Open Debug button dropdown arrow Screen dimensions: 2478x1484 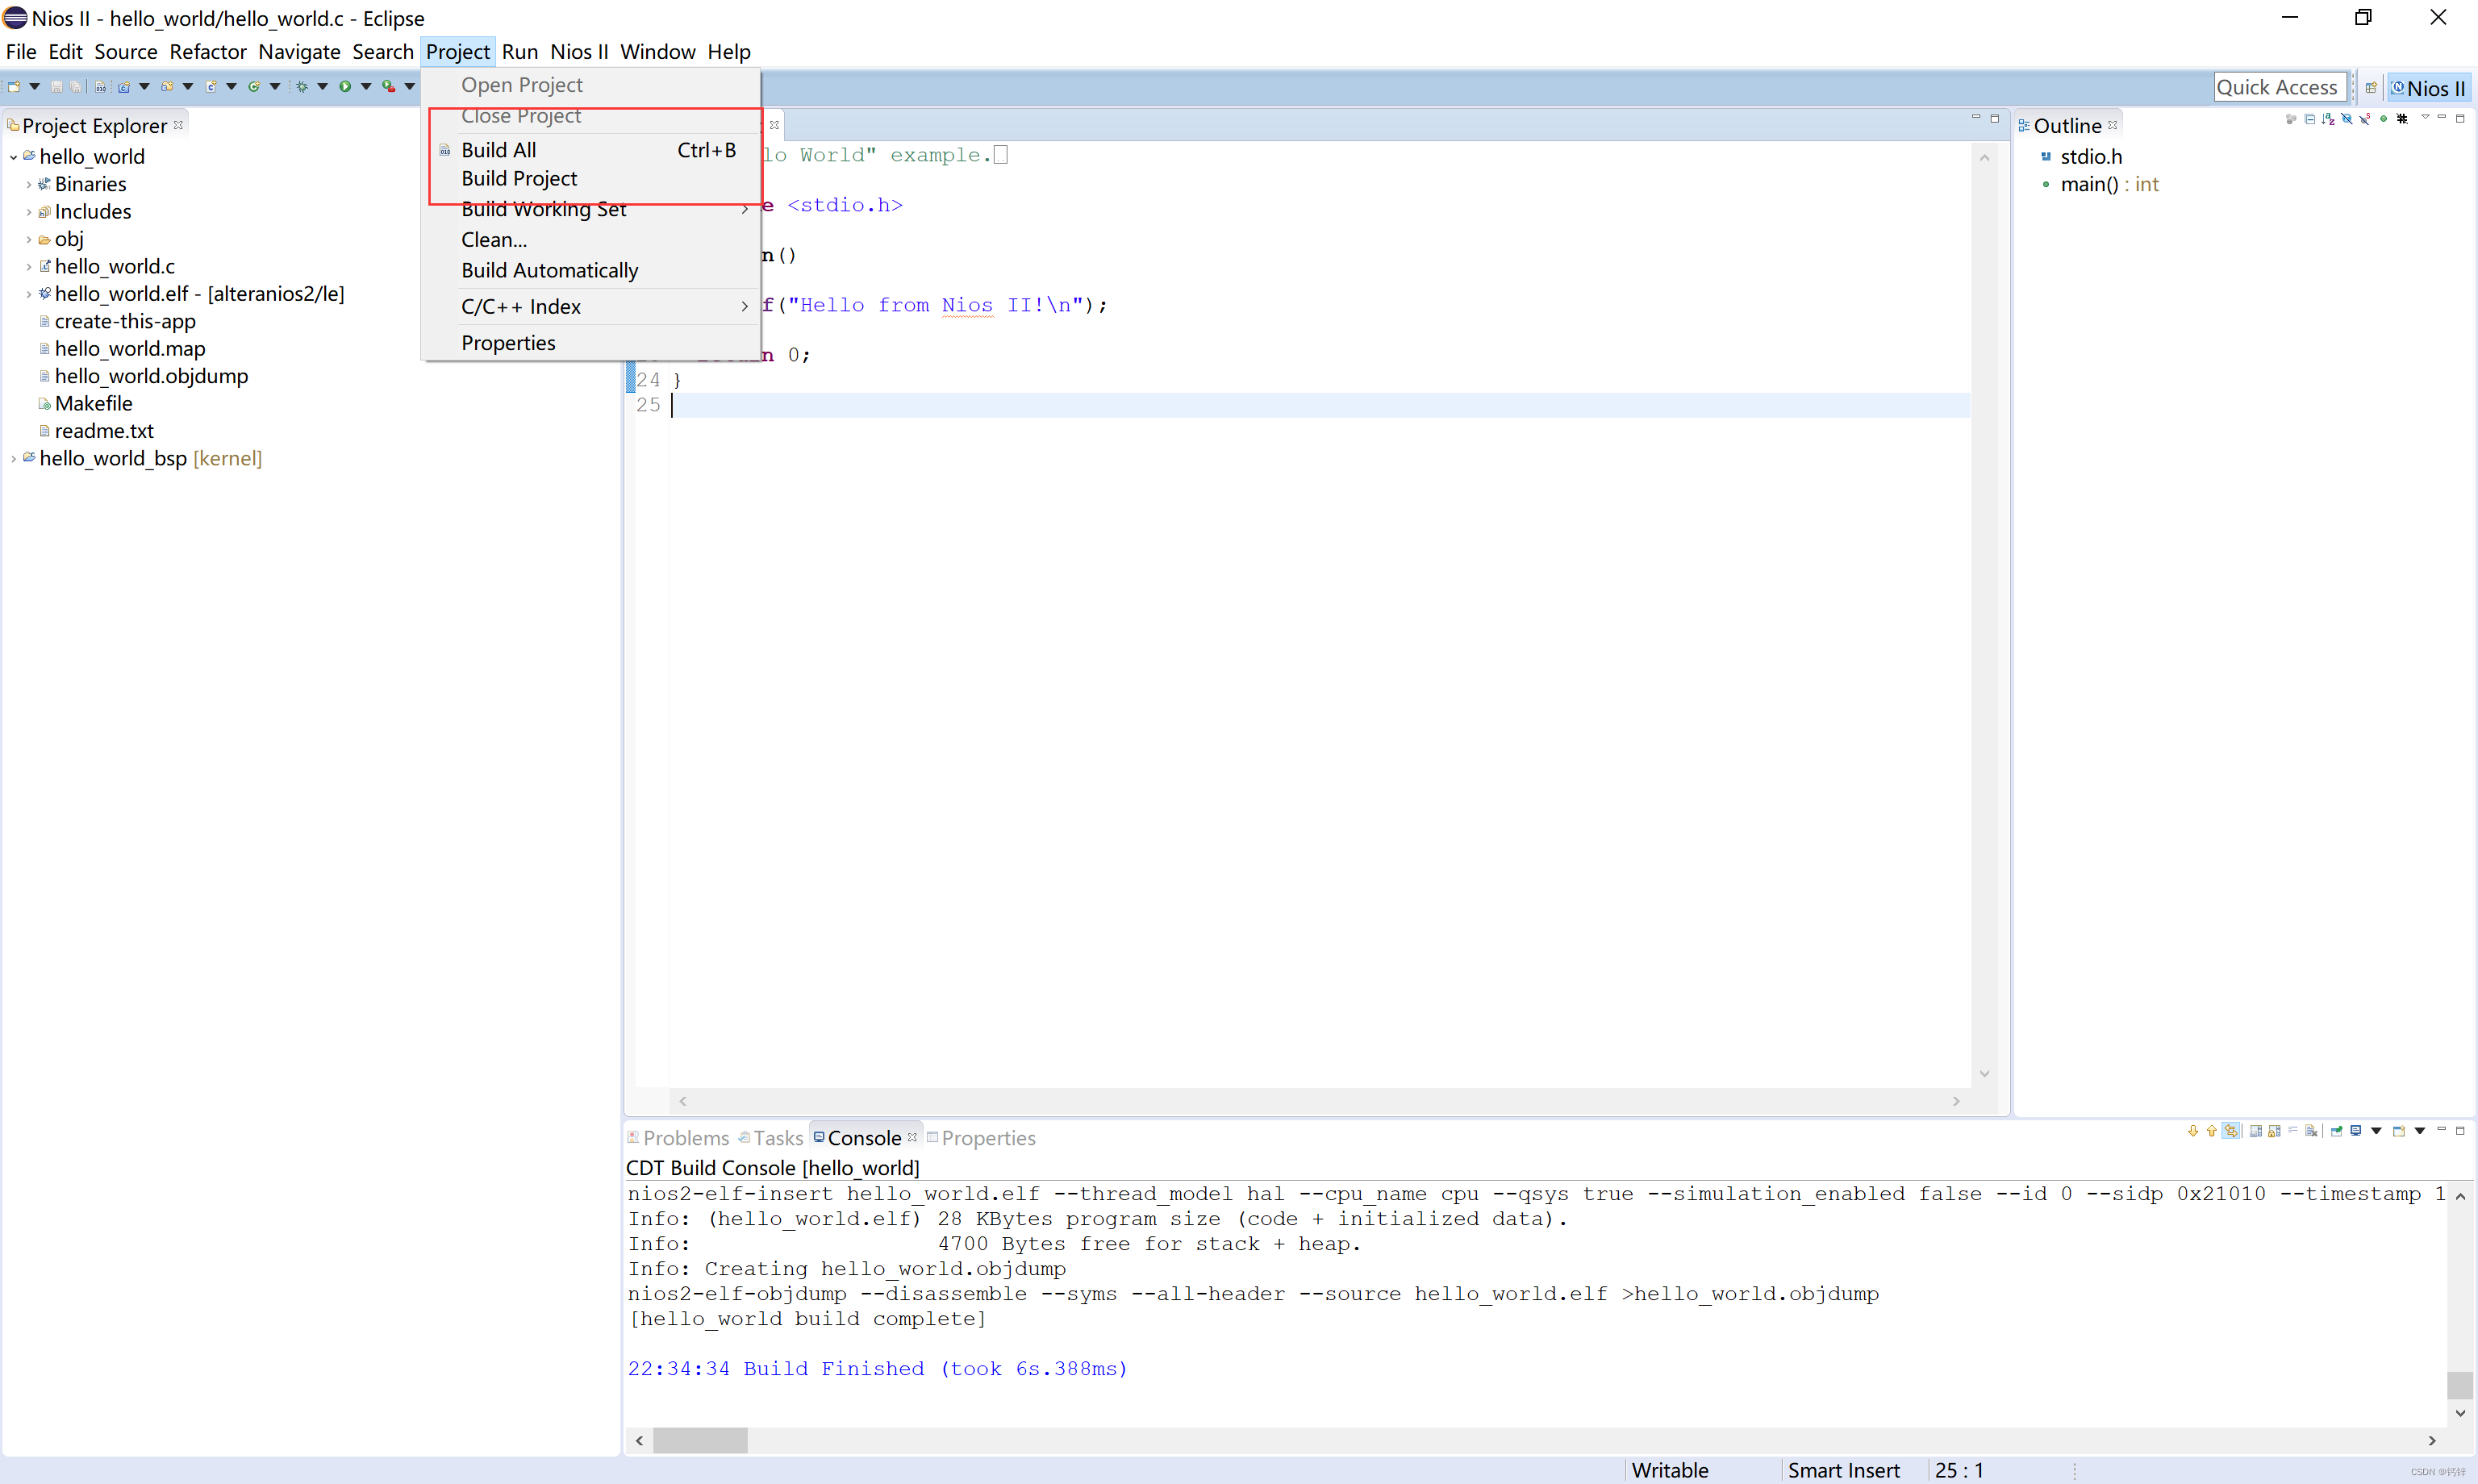(x=323, y=87)
